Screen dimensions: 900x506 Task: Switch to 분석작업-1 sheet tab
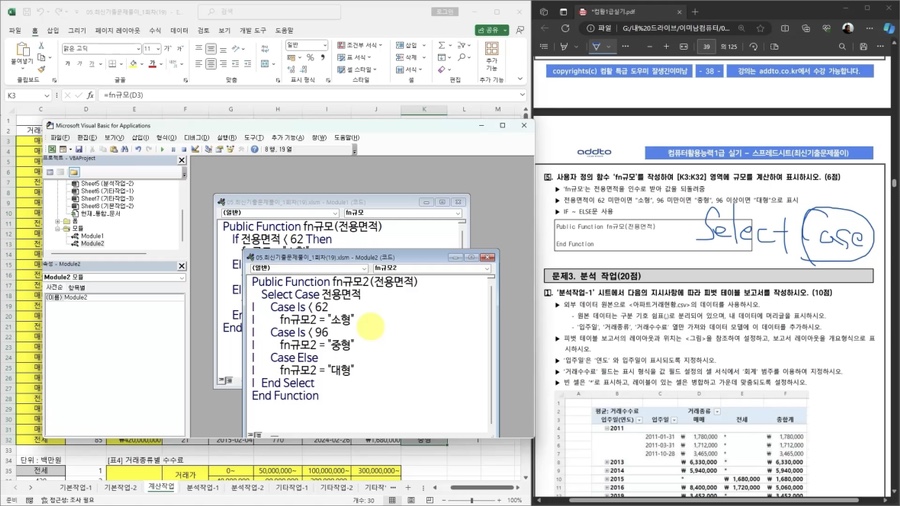(202, 488)
